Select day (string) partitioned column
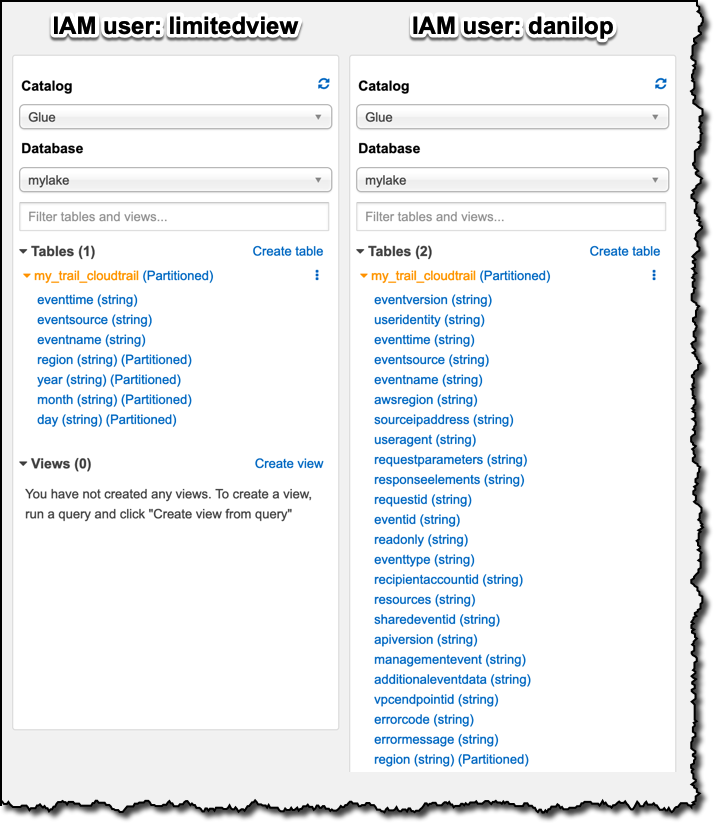 (107, 419)
